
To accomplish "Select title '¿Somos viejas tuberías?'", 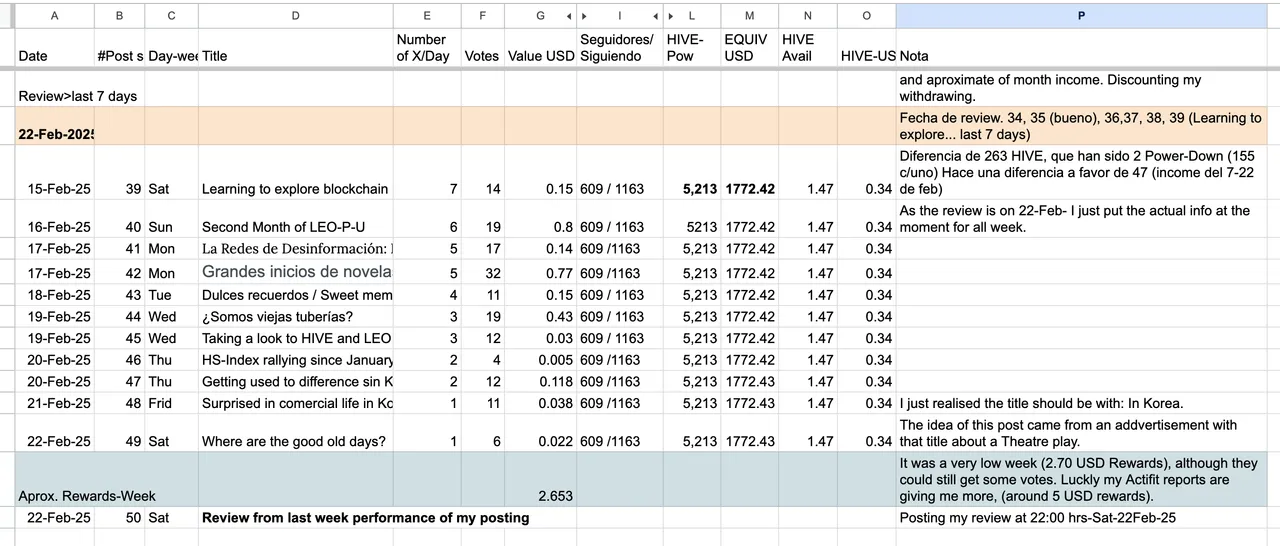I will (x=295, y=316).
